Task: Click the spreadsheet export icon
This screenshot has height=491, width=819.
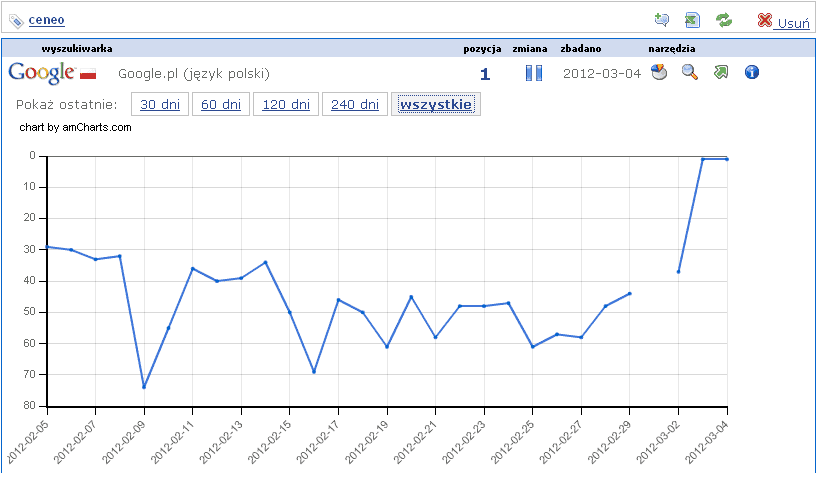Action: click(692, 20)
